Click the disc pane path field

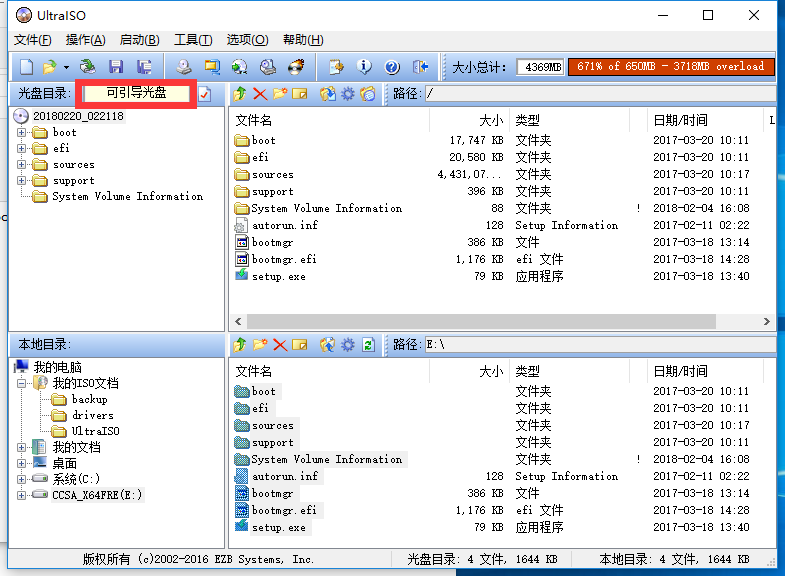[600, 93]
